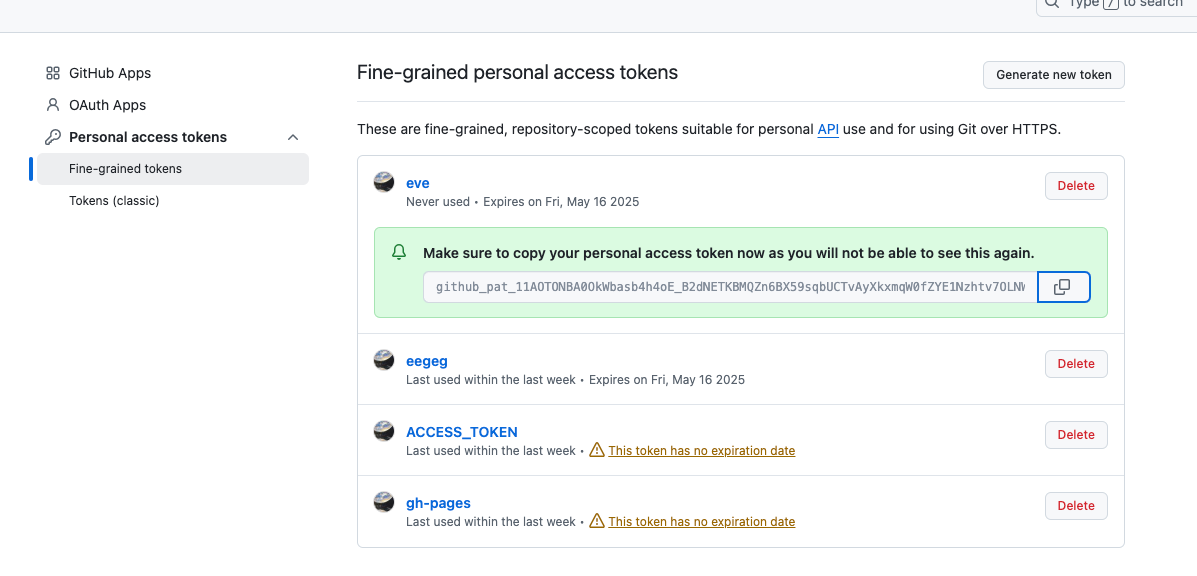The image size is (1197, 576).
Task: Delete the eegeg token
Action: tap(1076, 364)
